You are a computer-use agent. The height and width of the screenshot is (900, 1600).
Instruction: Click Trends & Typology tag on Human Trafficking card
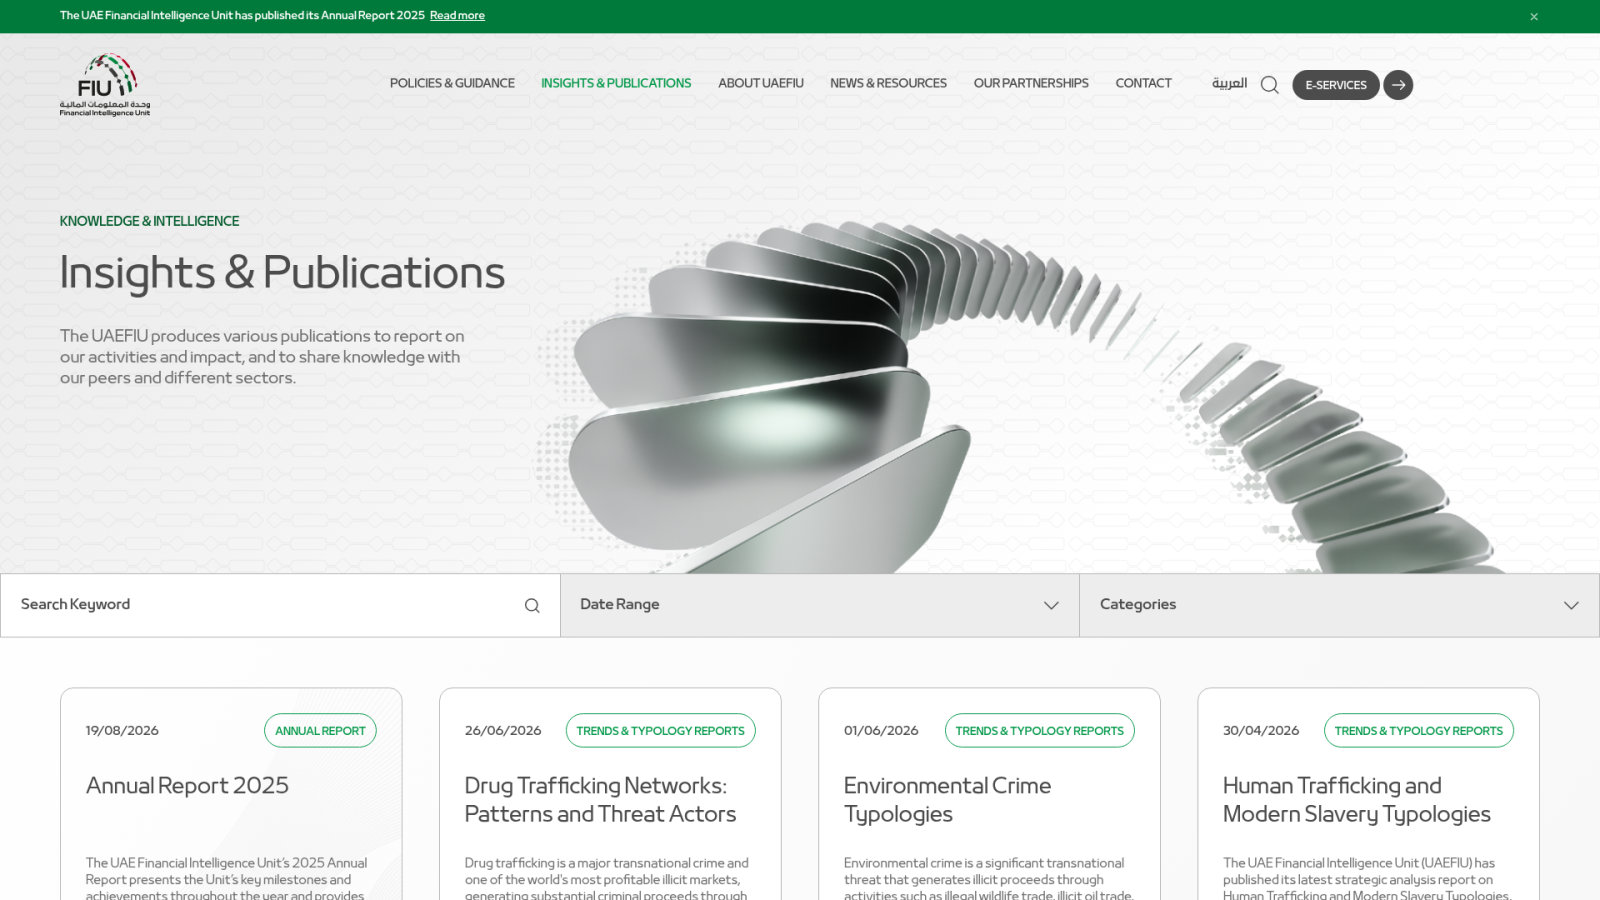coord(1418,731)
